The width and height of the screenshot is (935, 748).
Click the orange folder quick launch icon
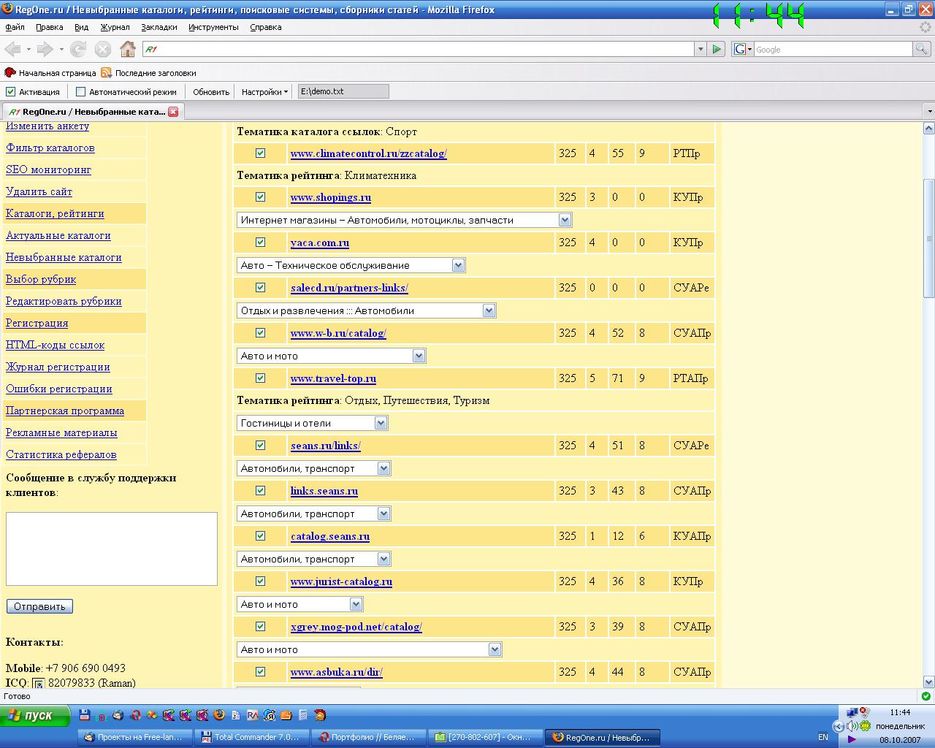pos(286,715)
